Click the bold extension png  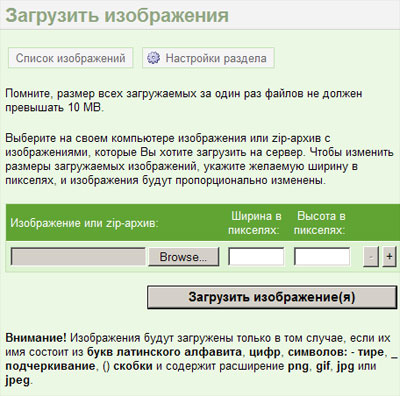298,367
